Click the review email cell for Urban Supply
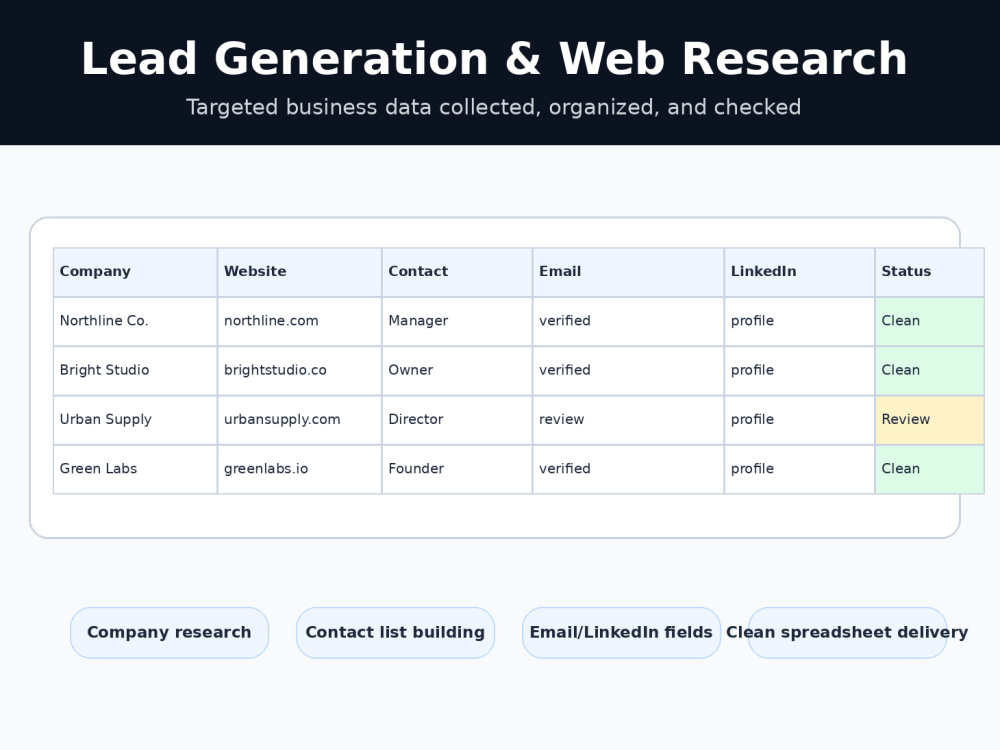 pyautogui.click(x=628, y=420)
